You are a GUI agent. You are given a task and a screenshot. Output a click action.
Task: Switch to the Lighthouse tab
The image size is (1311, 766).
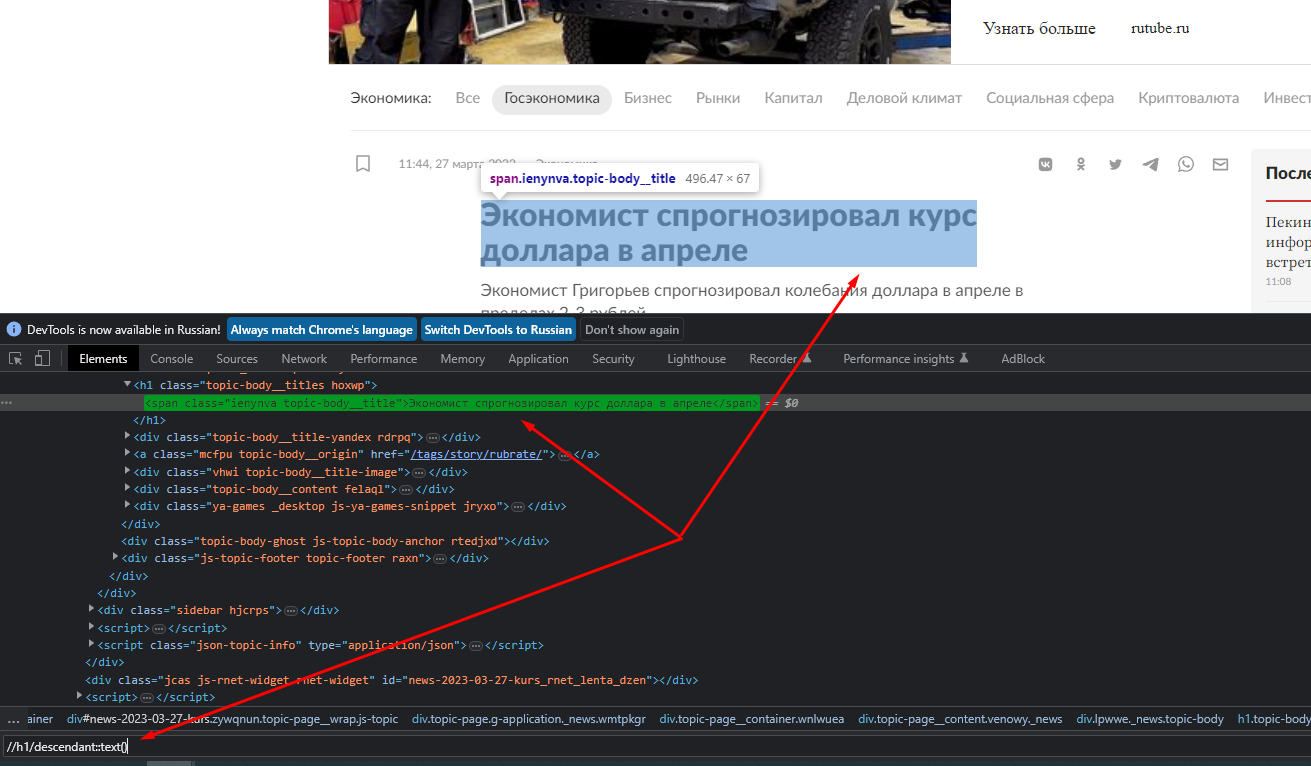[696, 359]
